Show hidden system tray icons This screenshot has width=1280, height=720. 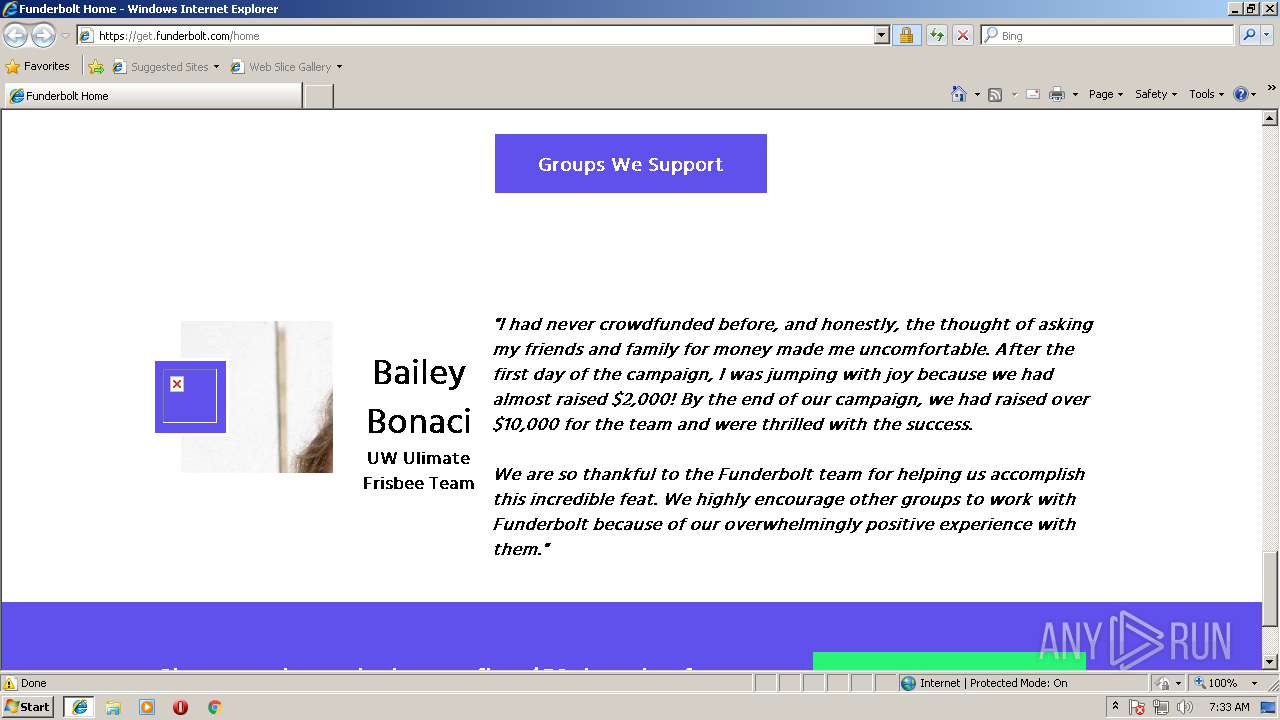(1116, 706)
